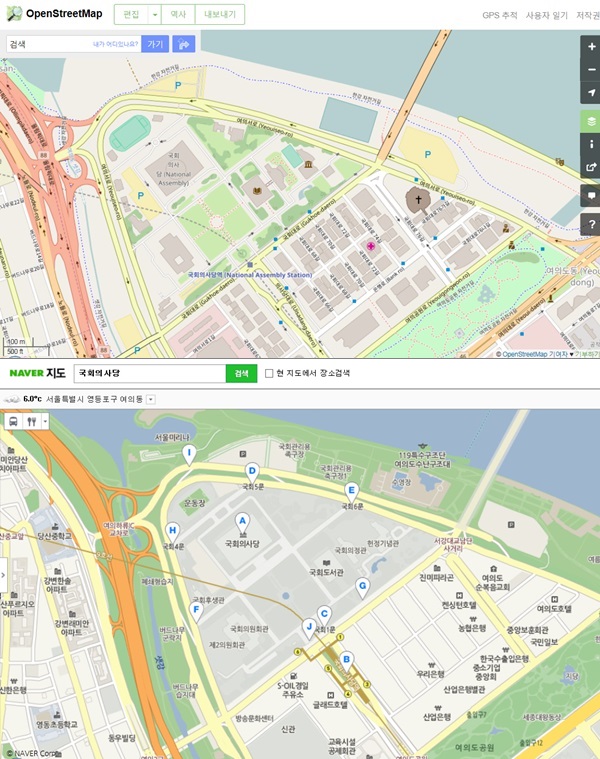
Task: Click the blue 가기 button
Action: click(155, 44)
